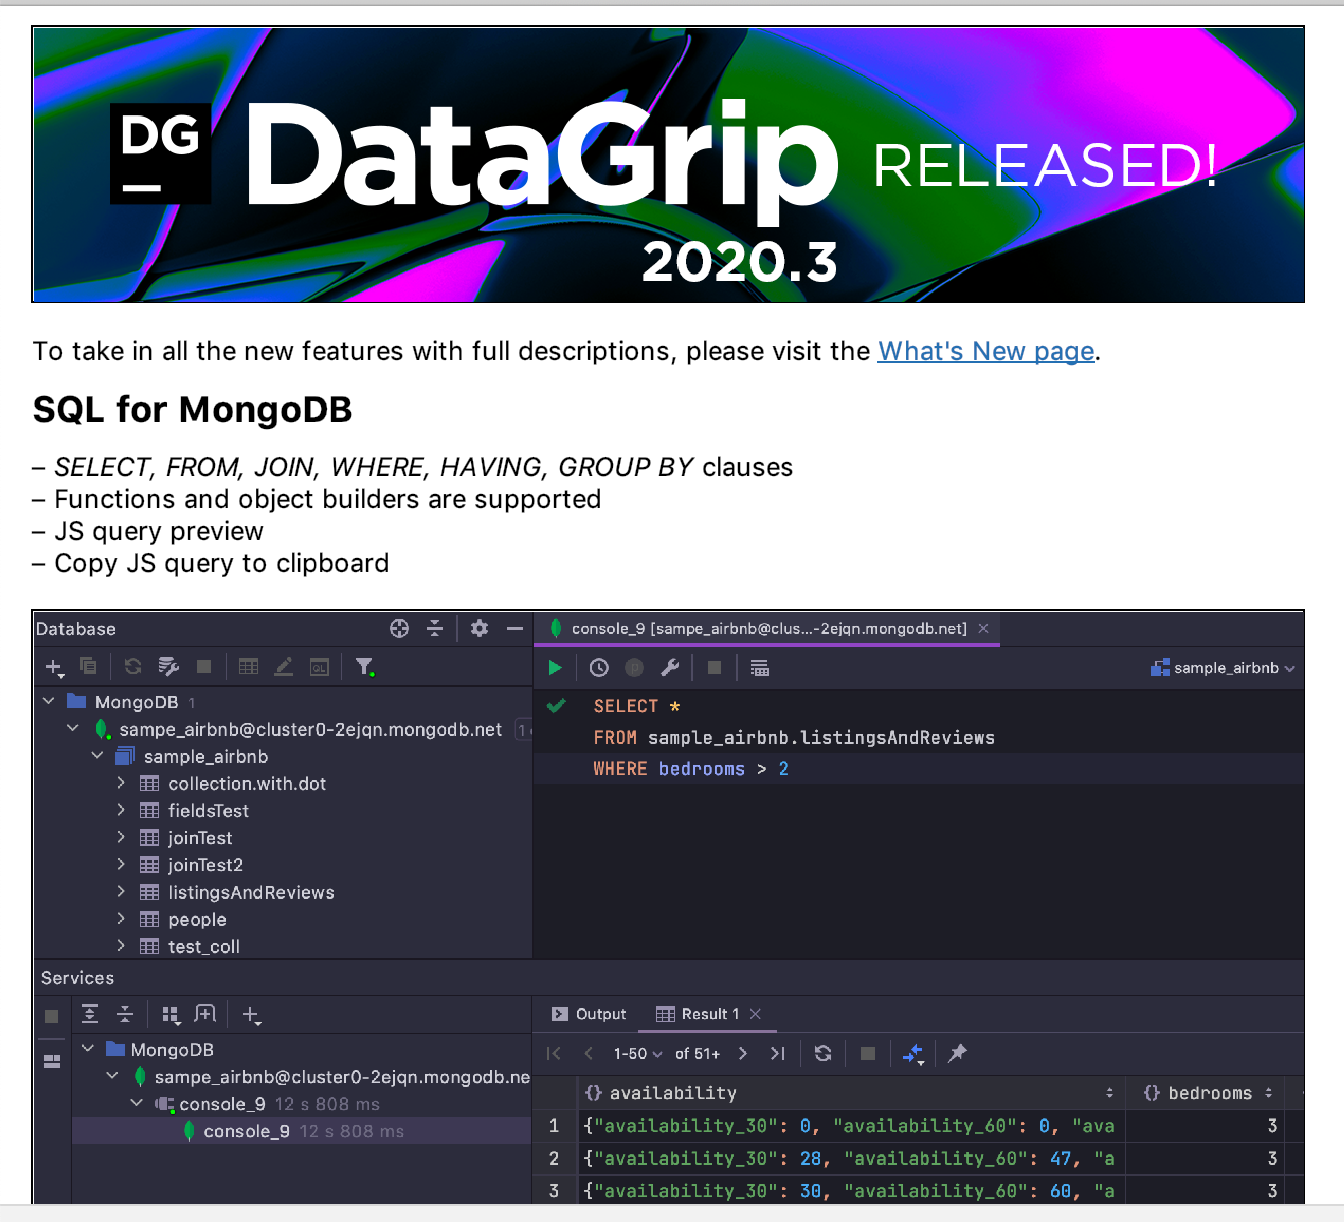
Task: Collapse the console_9 group in Services
Action: 137,1102
